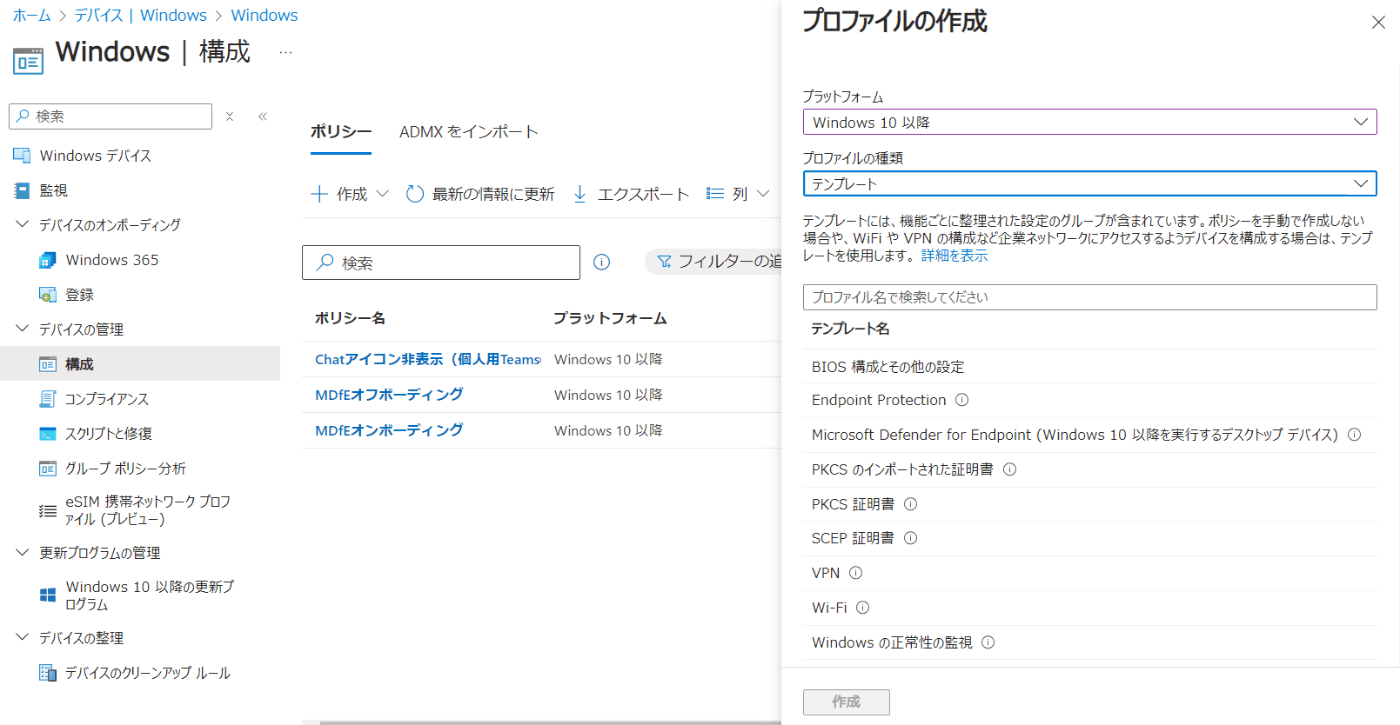The width and height of the screenshot is (1400, 725).
Task: Click the last Windows breadcrumb link
Action: (264, 15)
